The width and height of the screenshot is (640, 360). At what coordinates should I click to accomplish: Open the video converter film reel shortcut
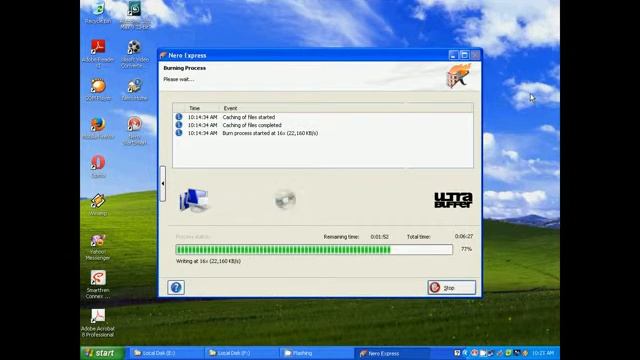tap(135, 53)
